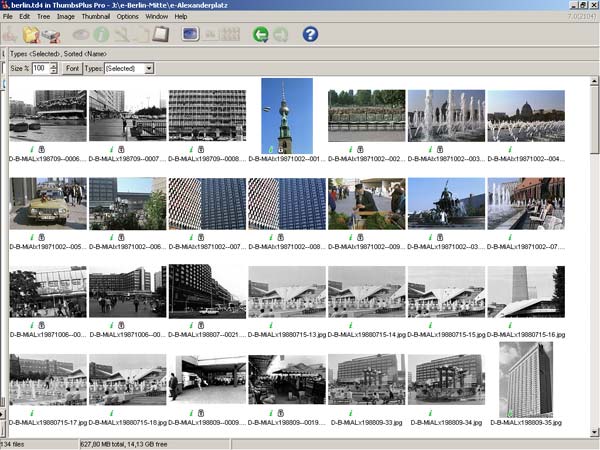The width and height of the screenshot is (600, 450).
Task: Select the D-B-MiALx19880715-13.jpg thumbnail
Action: 286,290
